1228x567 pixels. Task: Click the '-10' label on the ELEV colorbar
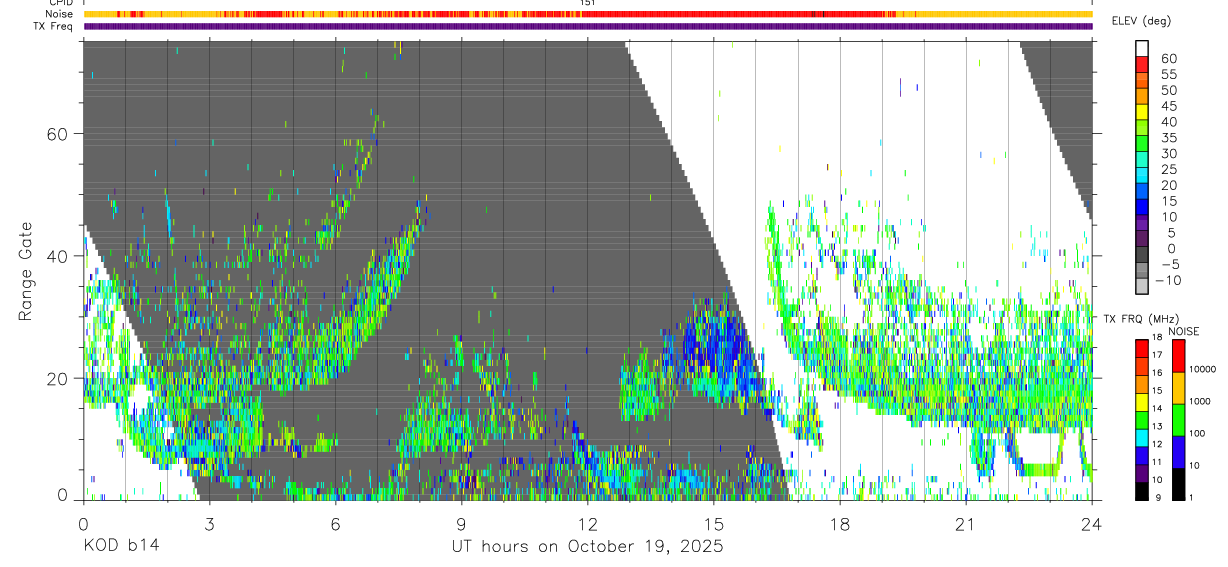[x=1167, y=280]
